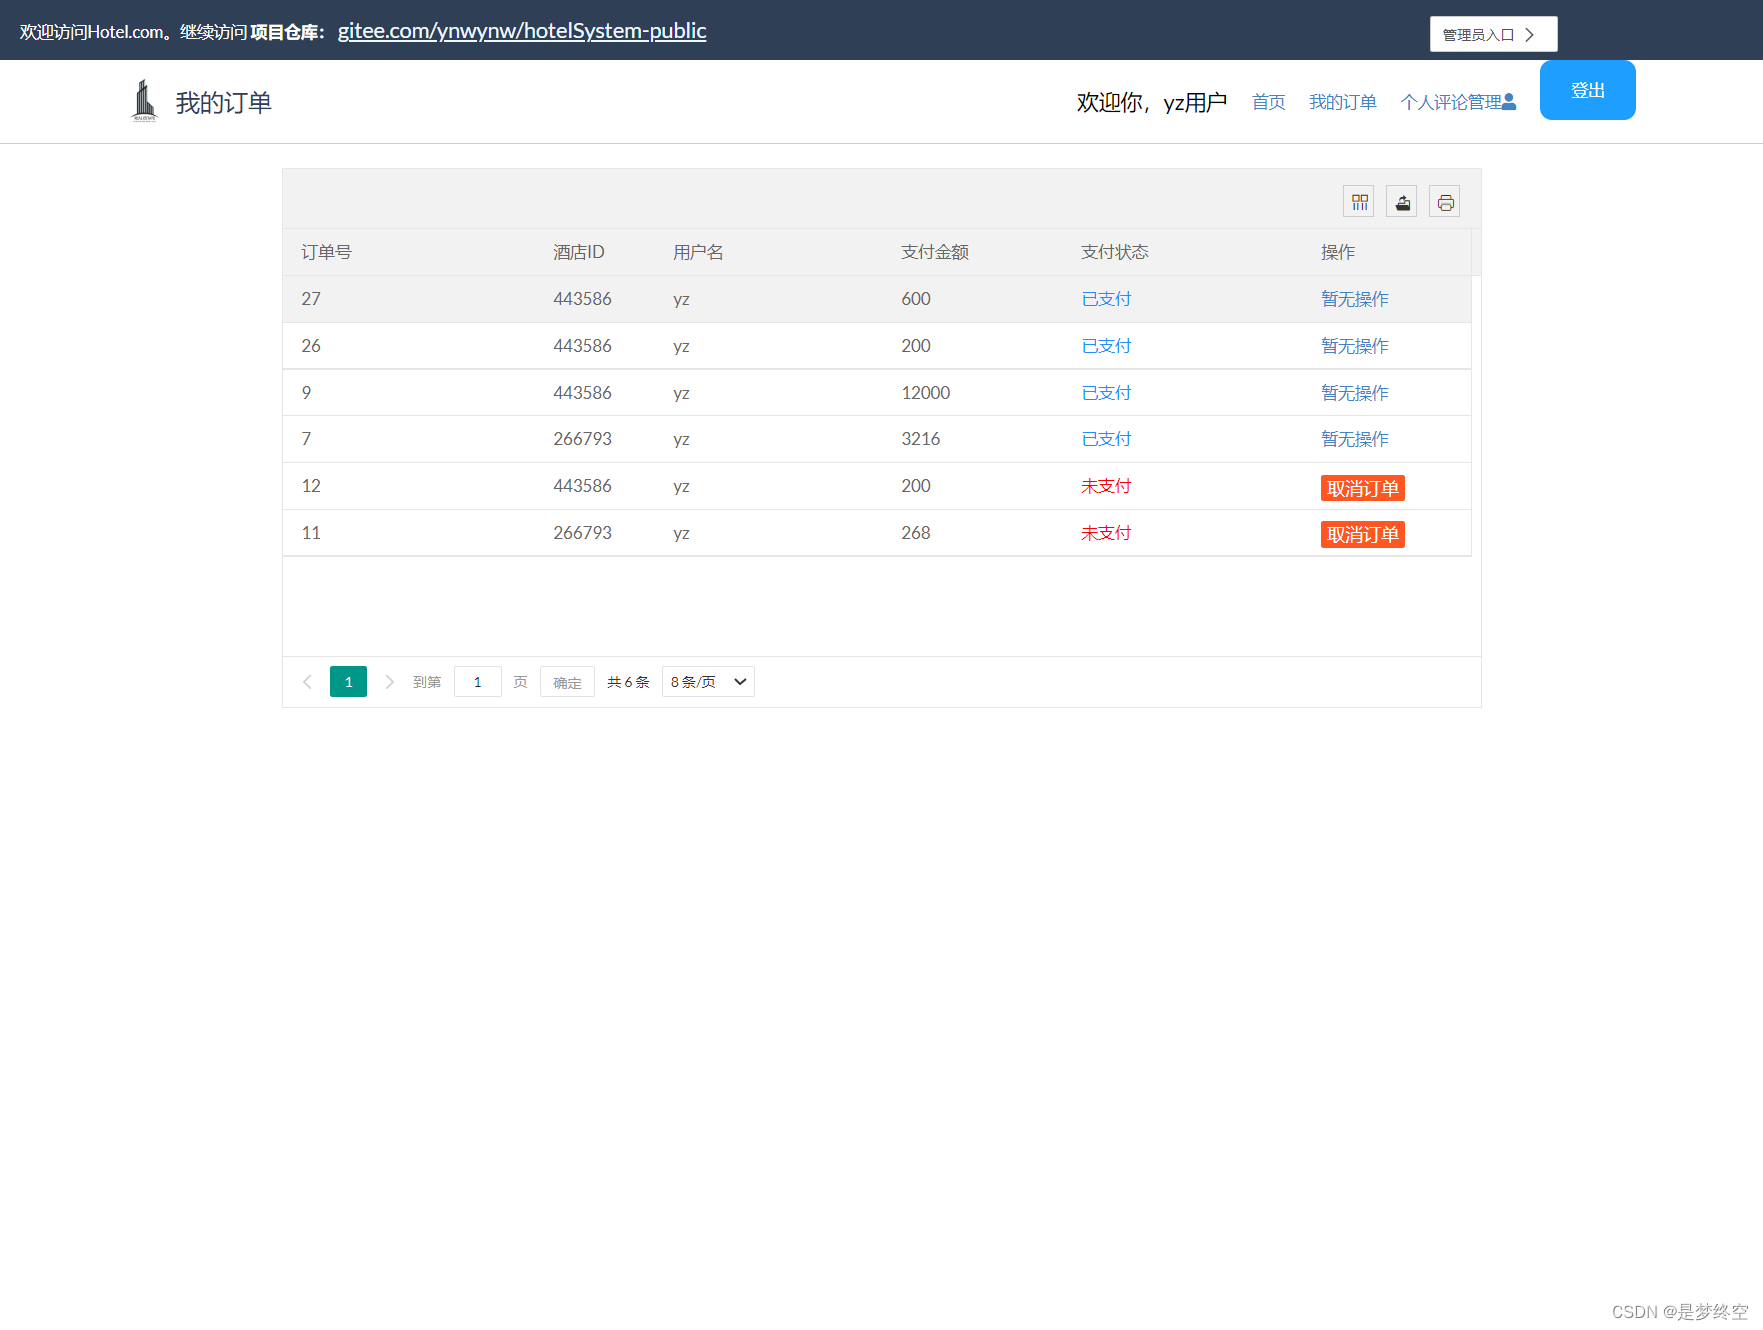Open the gitee.com/ynwynw/hotelSystem-public link
This screenshot has width=1763, height=1330.
point(522,31)
